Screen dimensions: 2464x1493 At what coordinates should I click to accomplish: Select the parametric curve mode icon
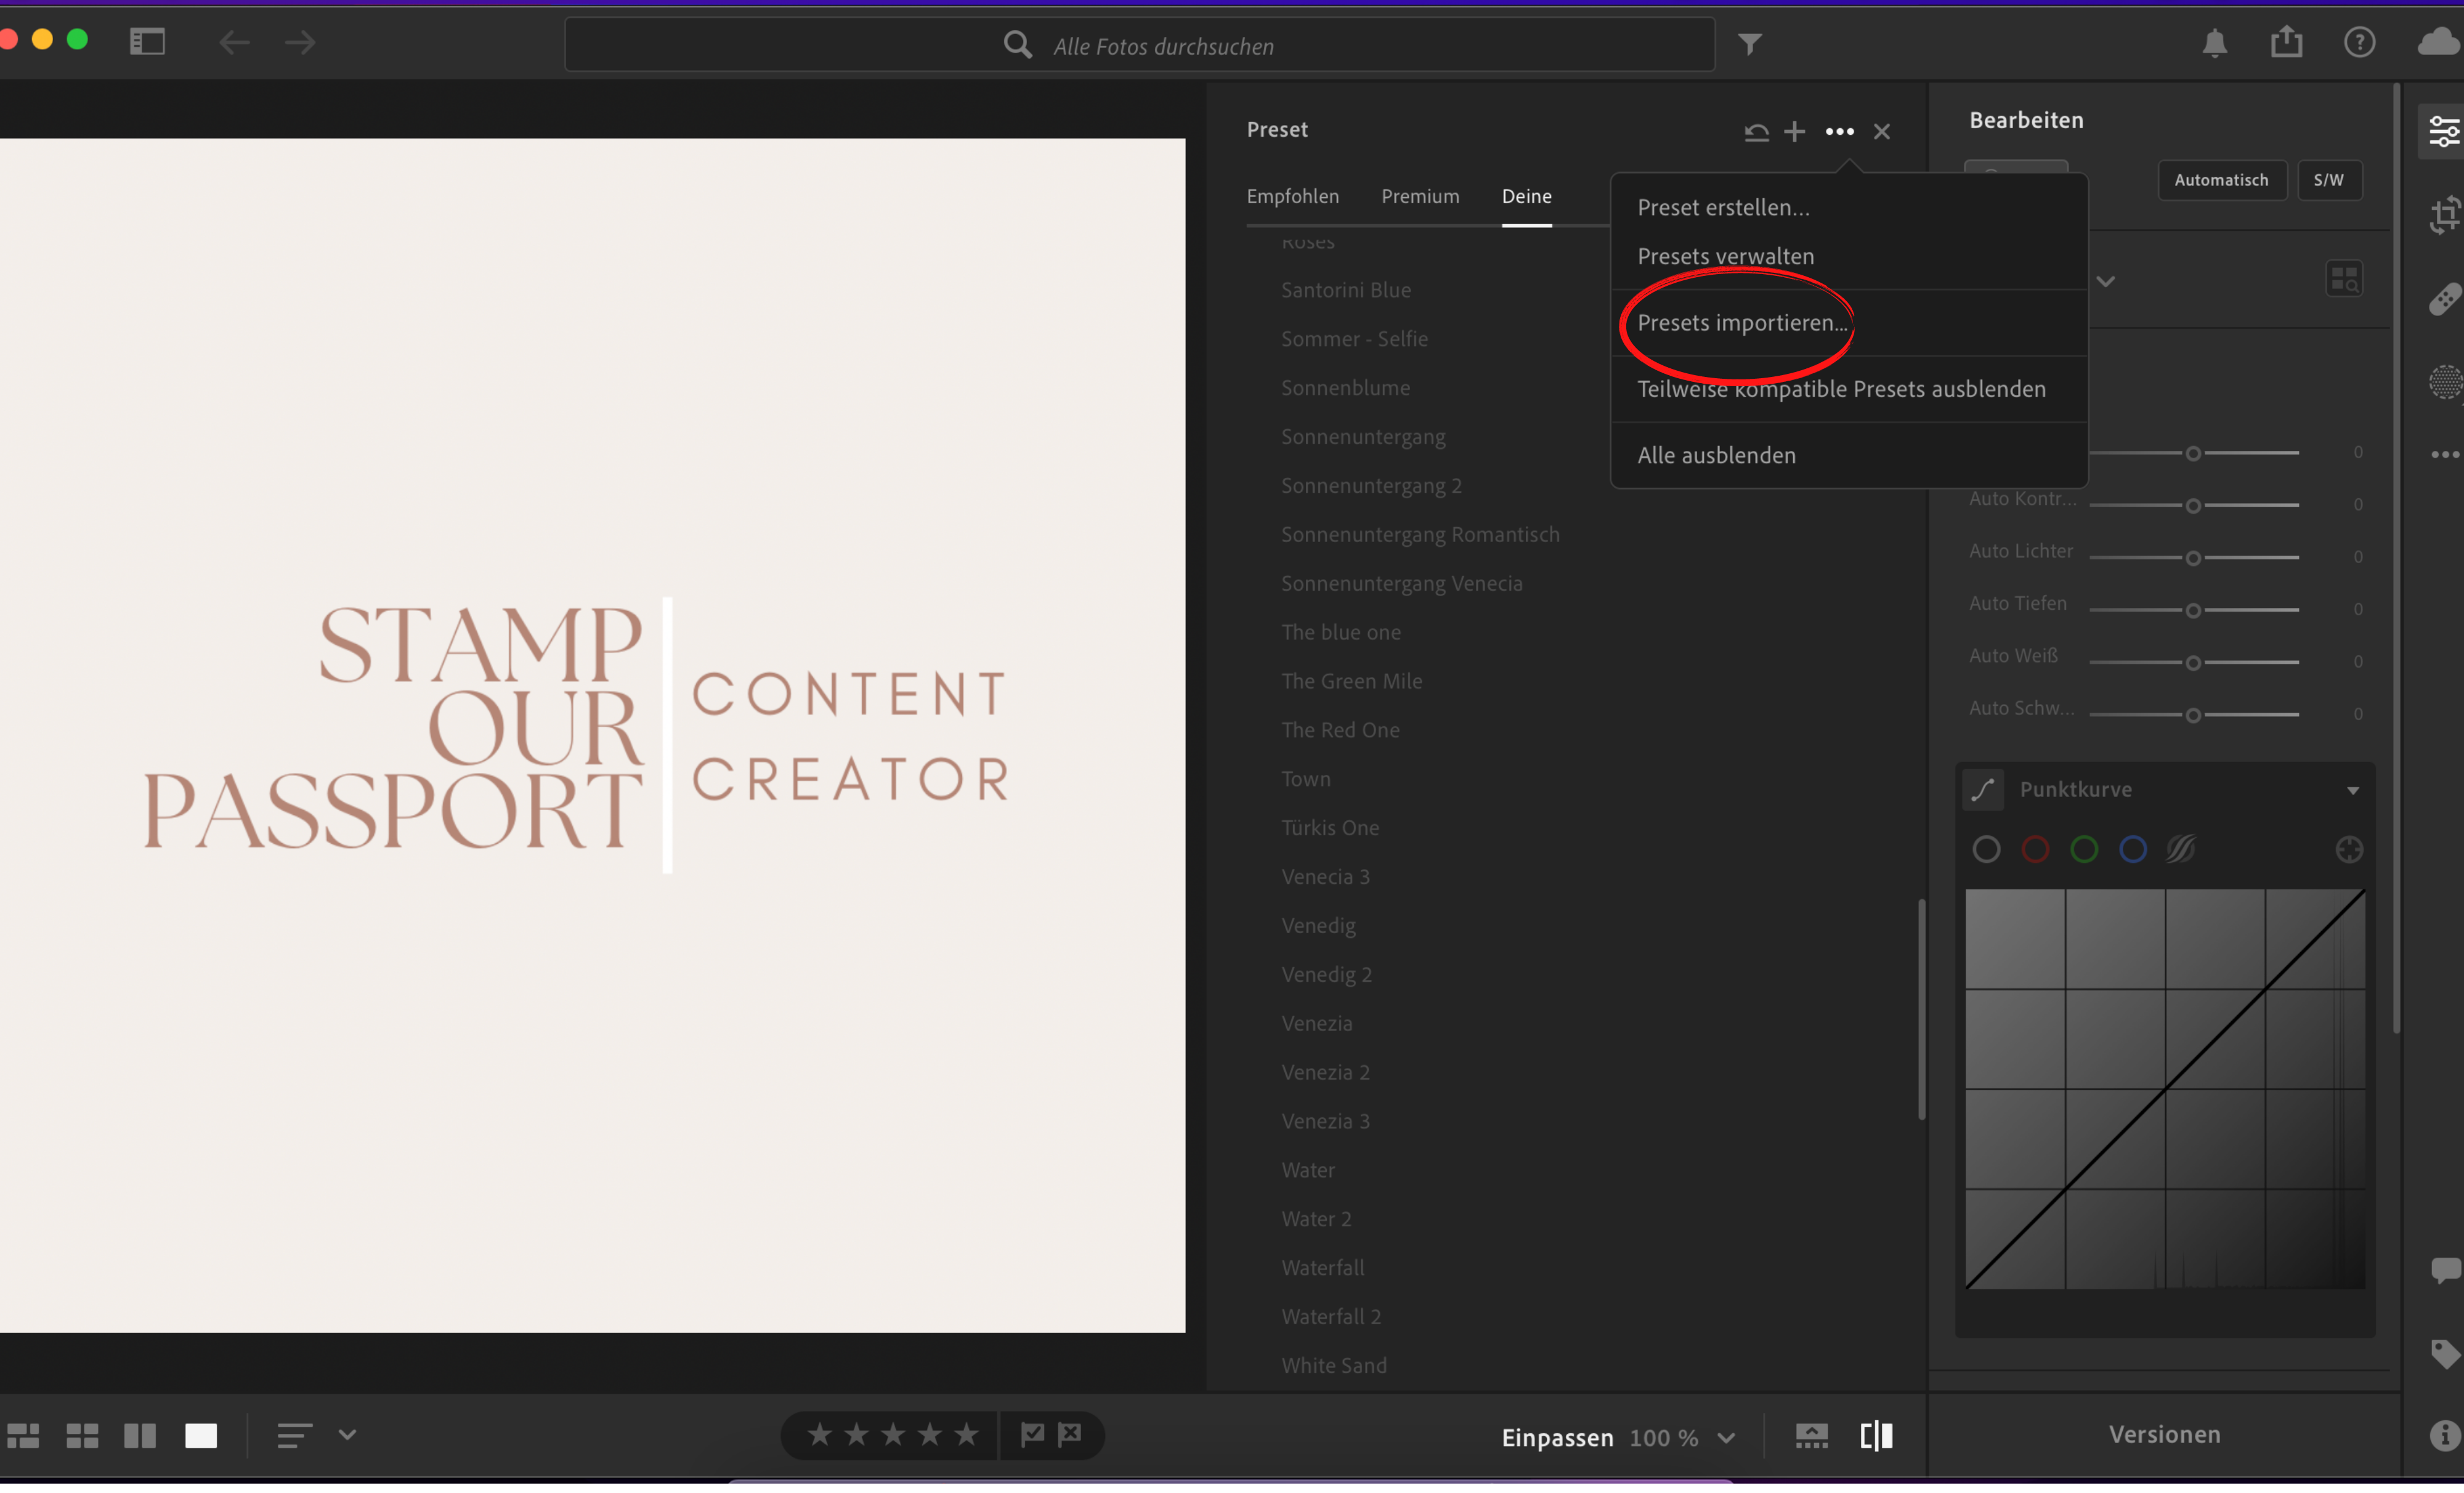tap(2181, 850)
